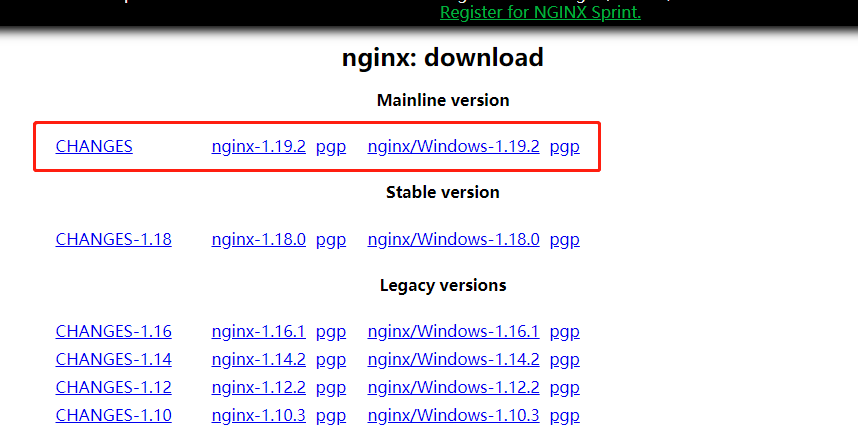Image resolution: width=858 pixels, height=430 pixels.
Task: Select the 'Mainline version' heading text
Action: point(443,100)
